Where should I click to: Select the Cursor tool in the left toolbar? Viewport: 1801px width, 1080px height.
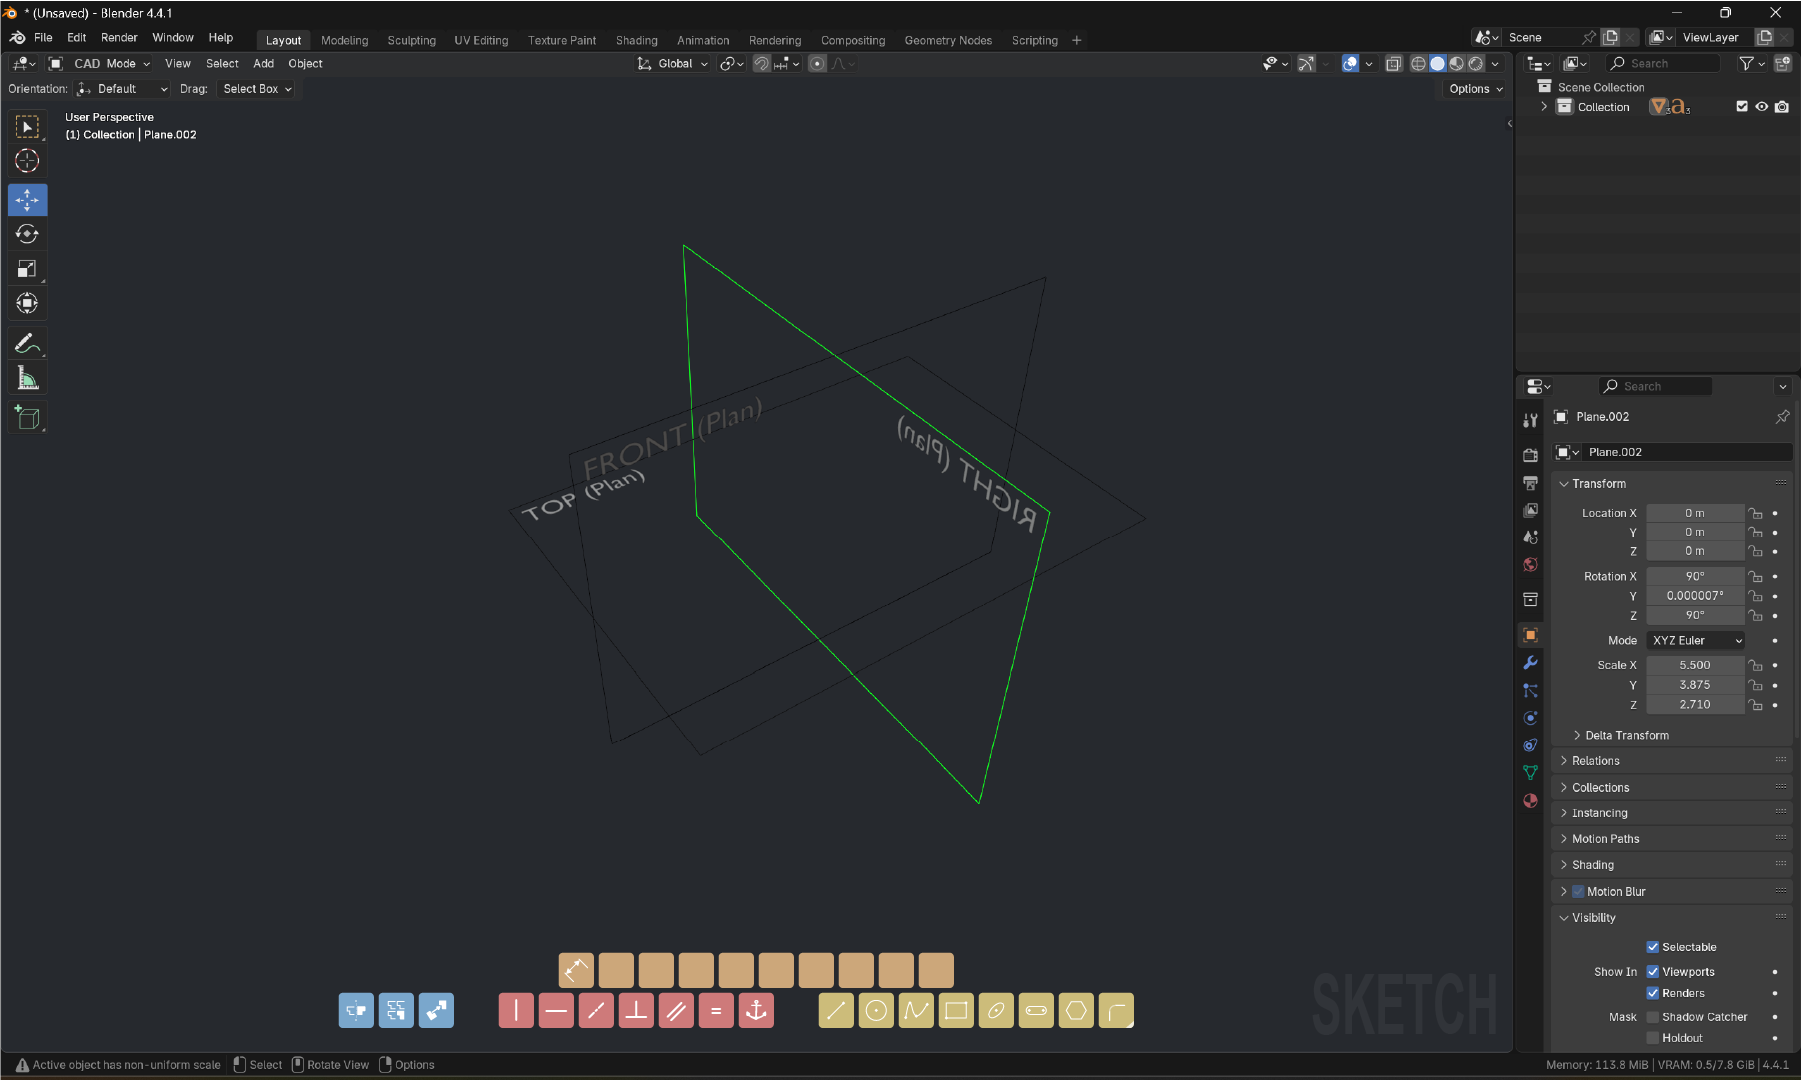(x=27, y=161)
